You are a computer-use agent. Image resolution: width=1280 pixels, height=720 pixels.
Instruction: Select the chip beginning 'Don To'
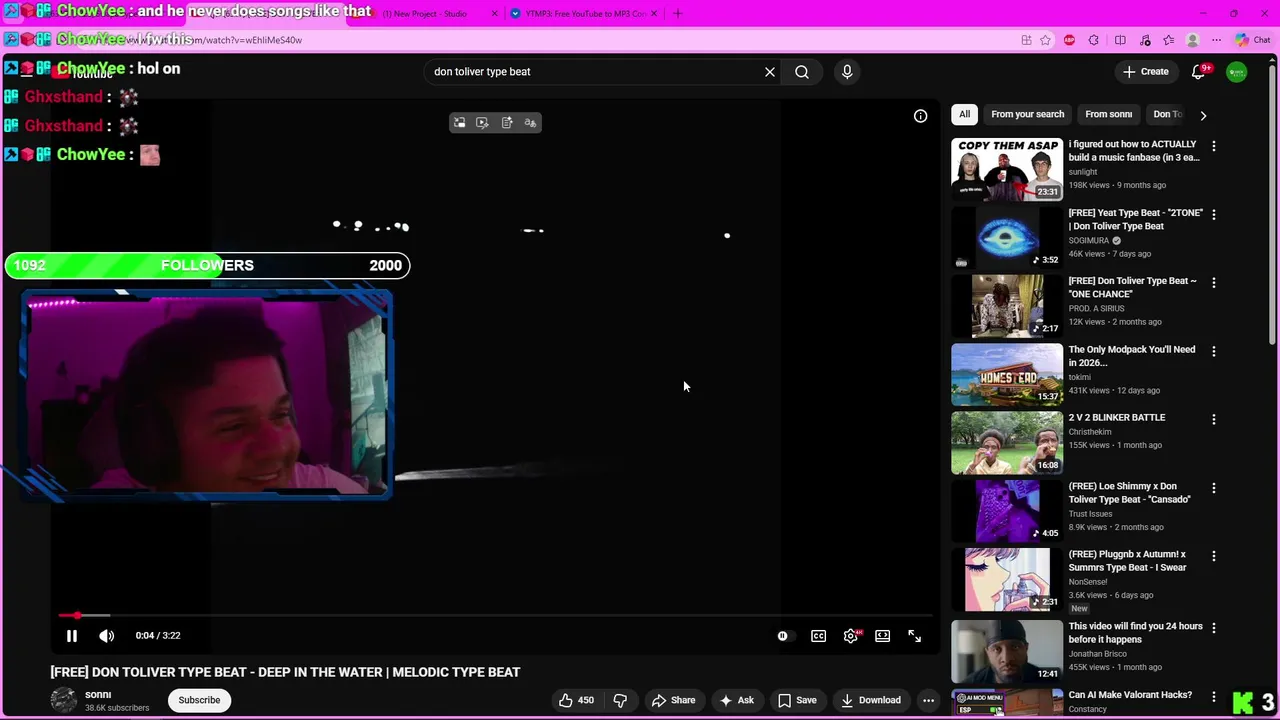click(x=1167, y=114)
